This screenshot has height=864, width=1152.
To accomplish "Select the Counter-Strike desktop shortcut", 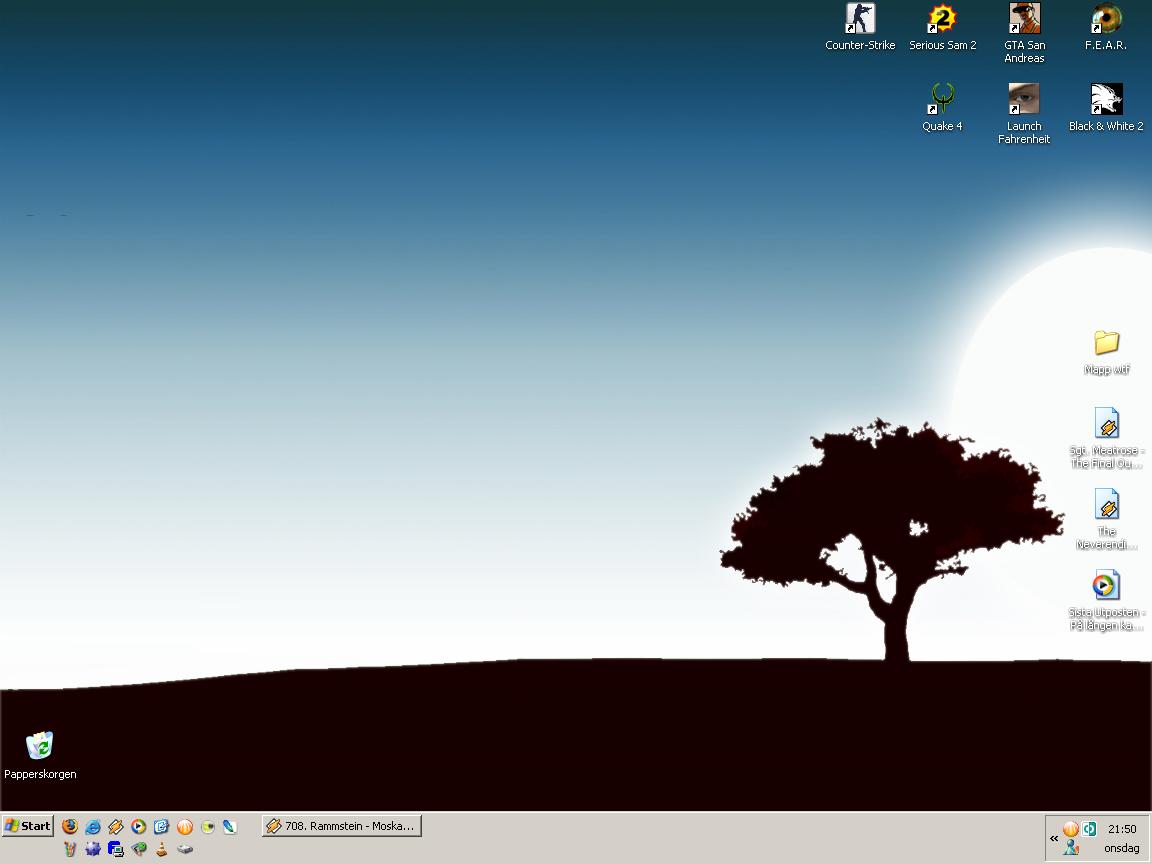I will pos(860,27).
